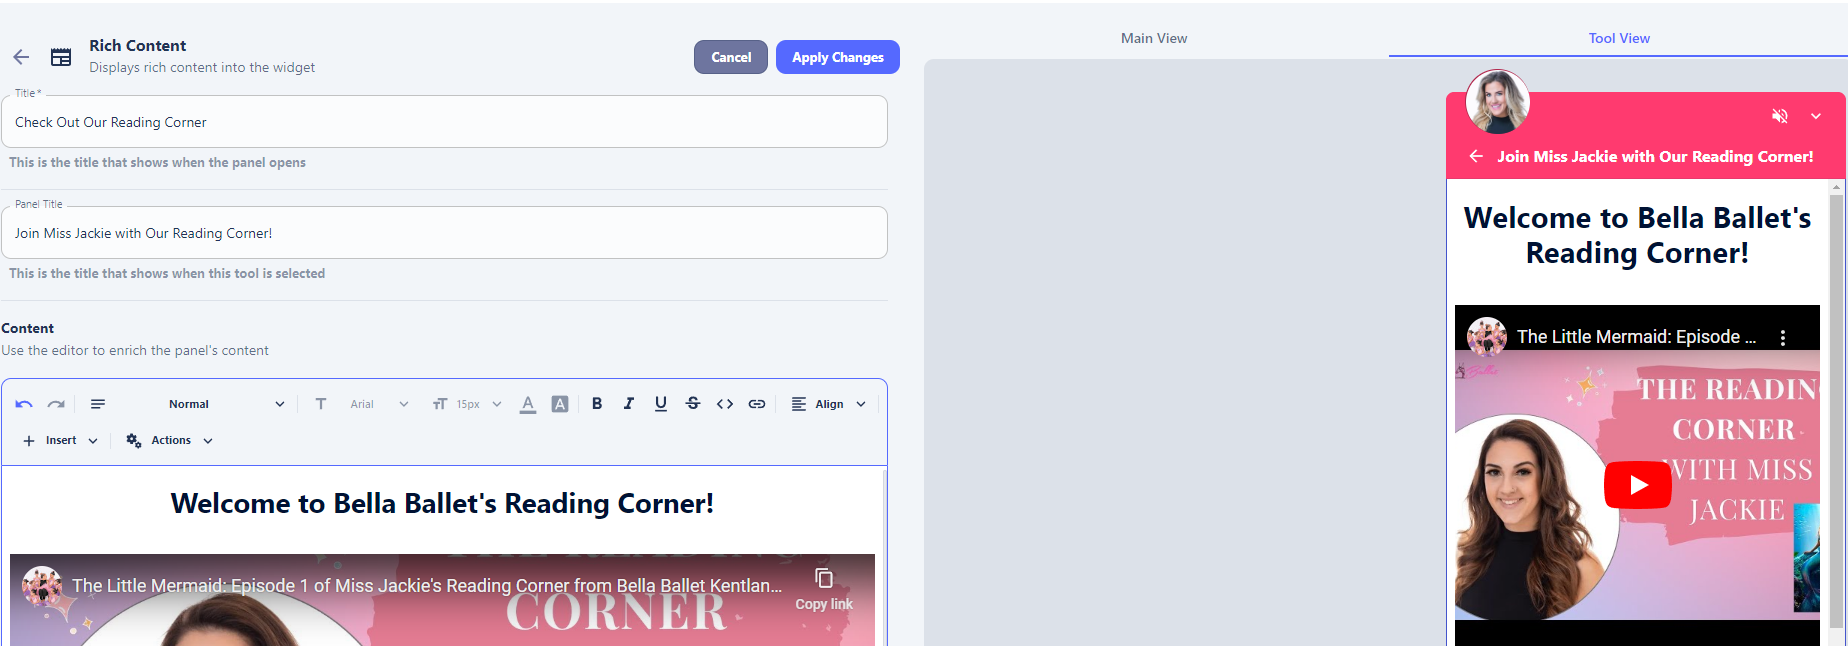Switch to the Tool View tab
The height and width of the screenshot is (646, 1848).
(1619, 38)
